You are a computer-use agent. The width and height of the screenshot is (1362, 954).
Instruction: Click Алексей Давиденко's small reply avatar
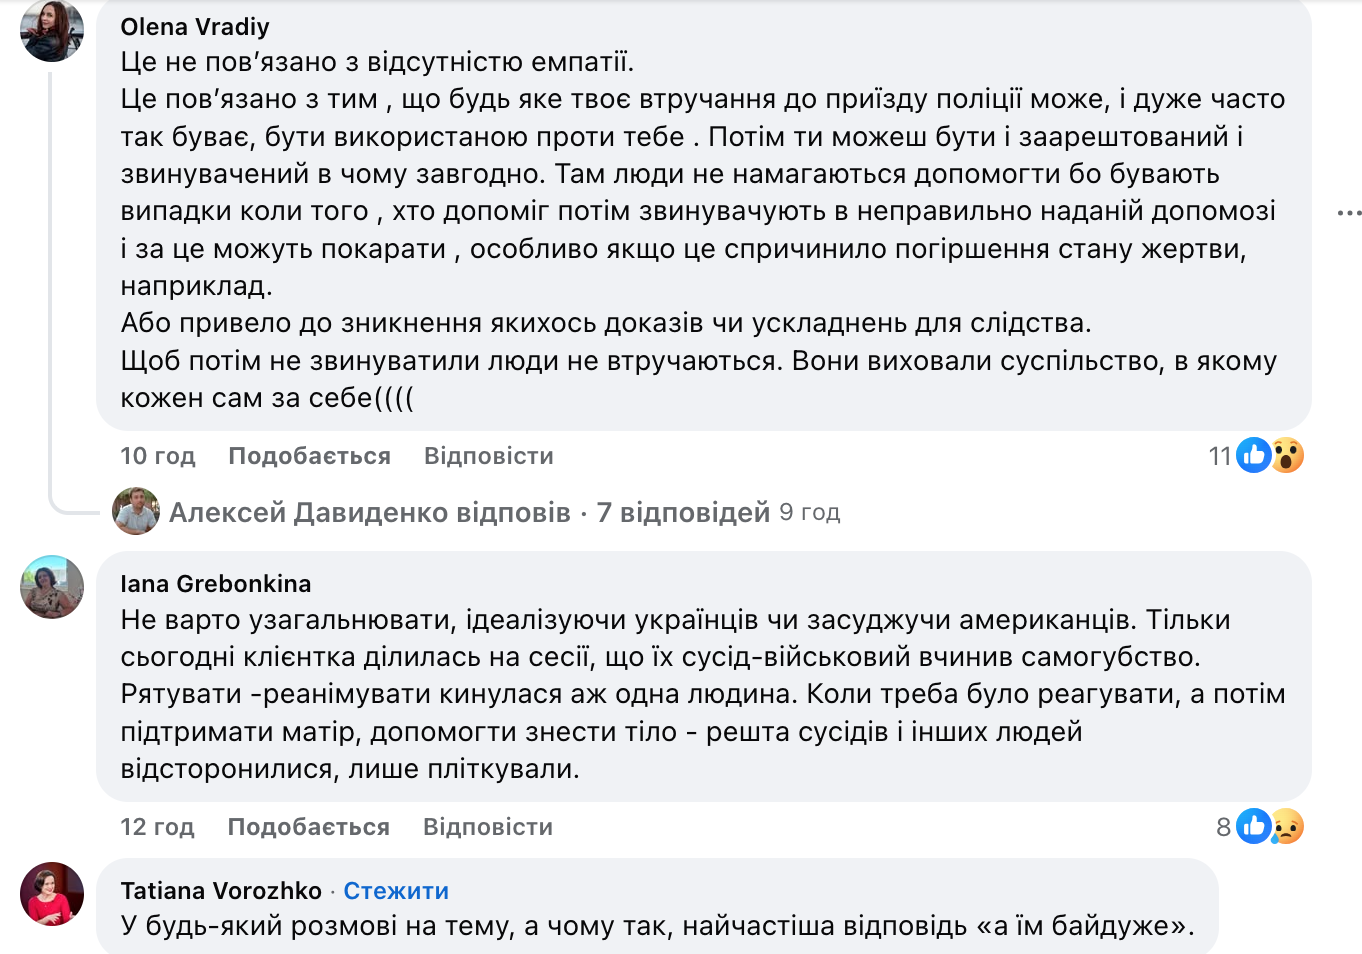[x=136, y=512]
